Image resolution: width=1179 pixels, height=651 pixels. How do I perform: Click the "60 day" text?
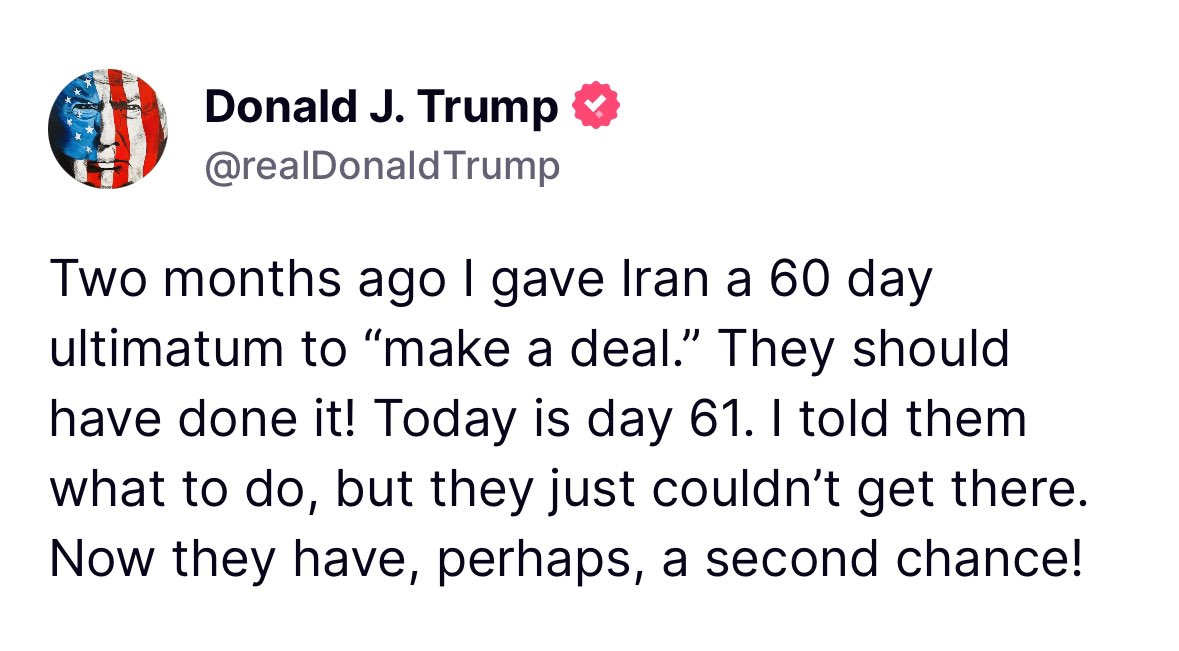point(850,282)
